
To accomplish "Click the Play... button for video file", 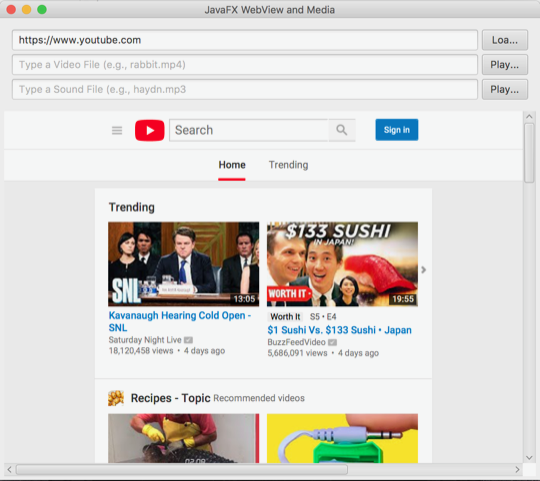I will [505, 65].
